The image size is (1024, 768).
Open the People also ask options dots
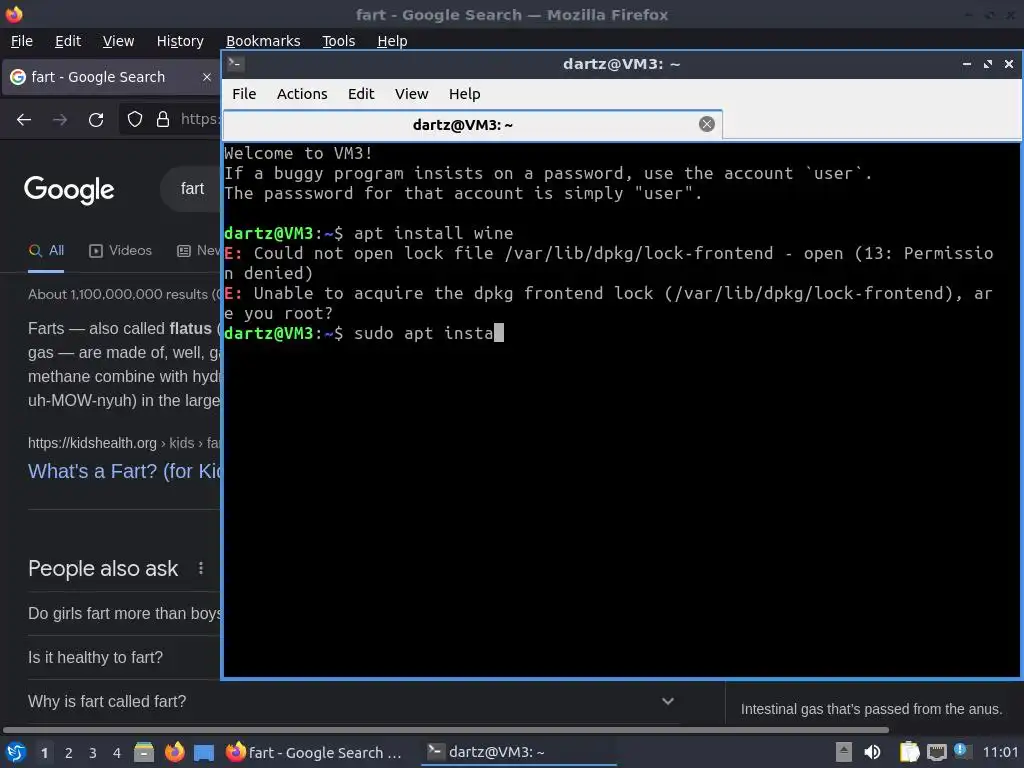point(200,568)
